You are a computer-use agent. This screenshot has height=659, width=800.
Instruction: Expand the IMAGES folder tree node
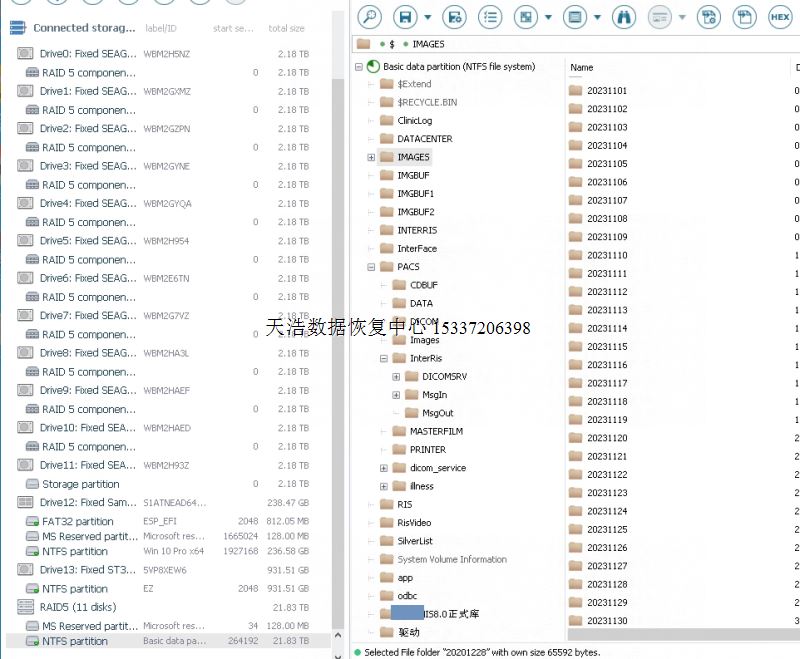(371, 157)
